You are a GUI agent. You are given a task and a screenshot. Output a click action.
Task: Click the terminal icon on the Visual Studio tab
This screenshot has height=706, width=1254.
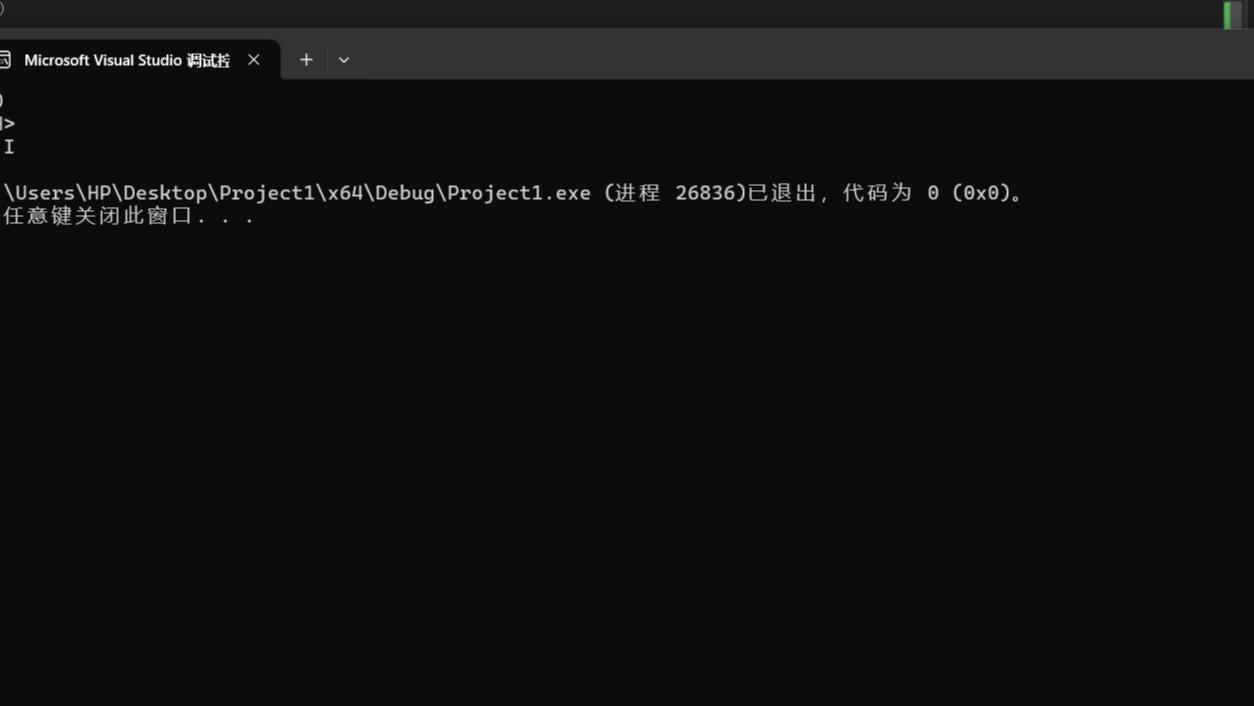point(4,60)
